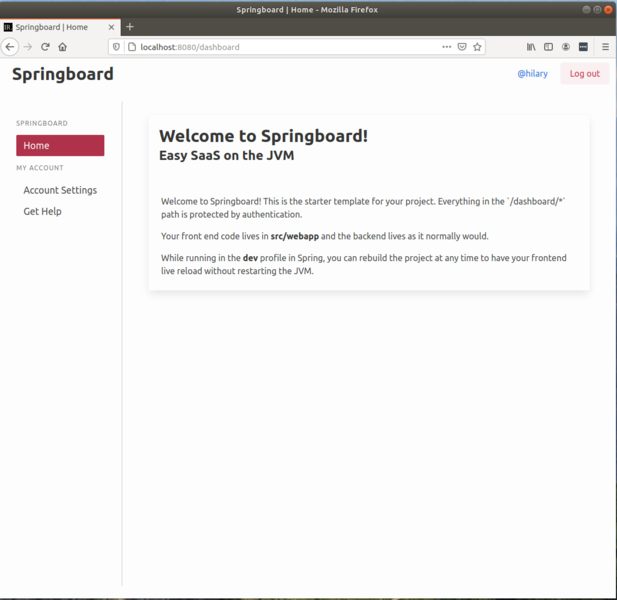Open the @hilary profile link
617x600 pixels.
pos(532,74)
